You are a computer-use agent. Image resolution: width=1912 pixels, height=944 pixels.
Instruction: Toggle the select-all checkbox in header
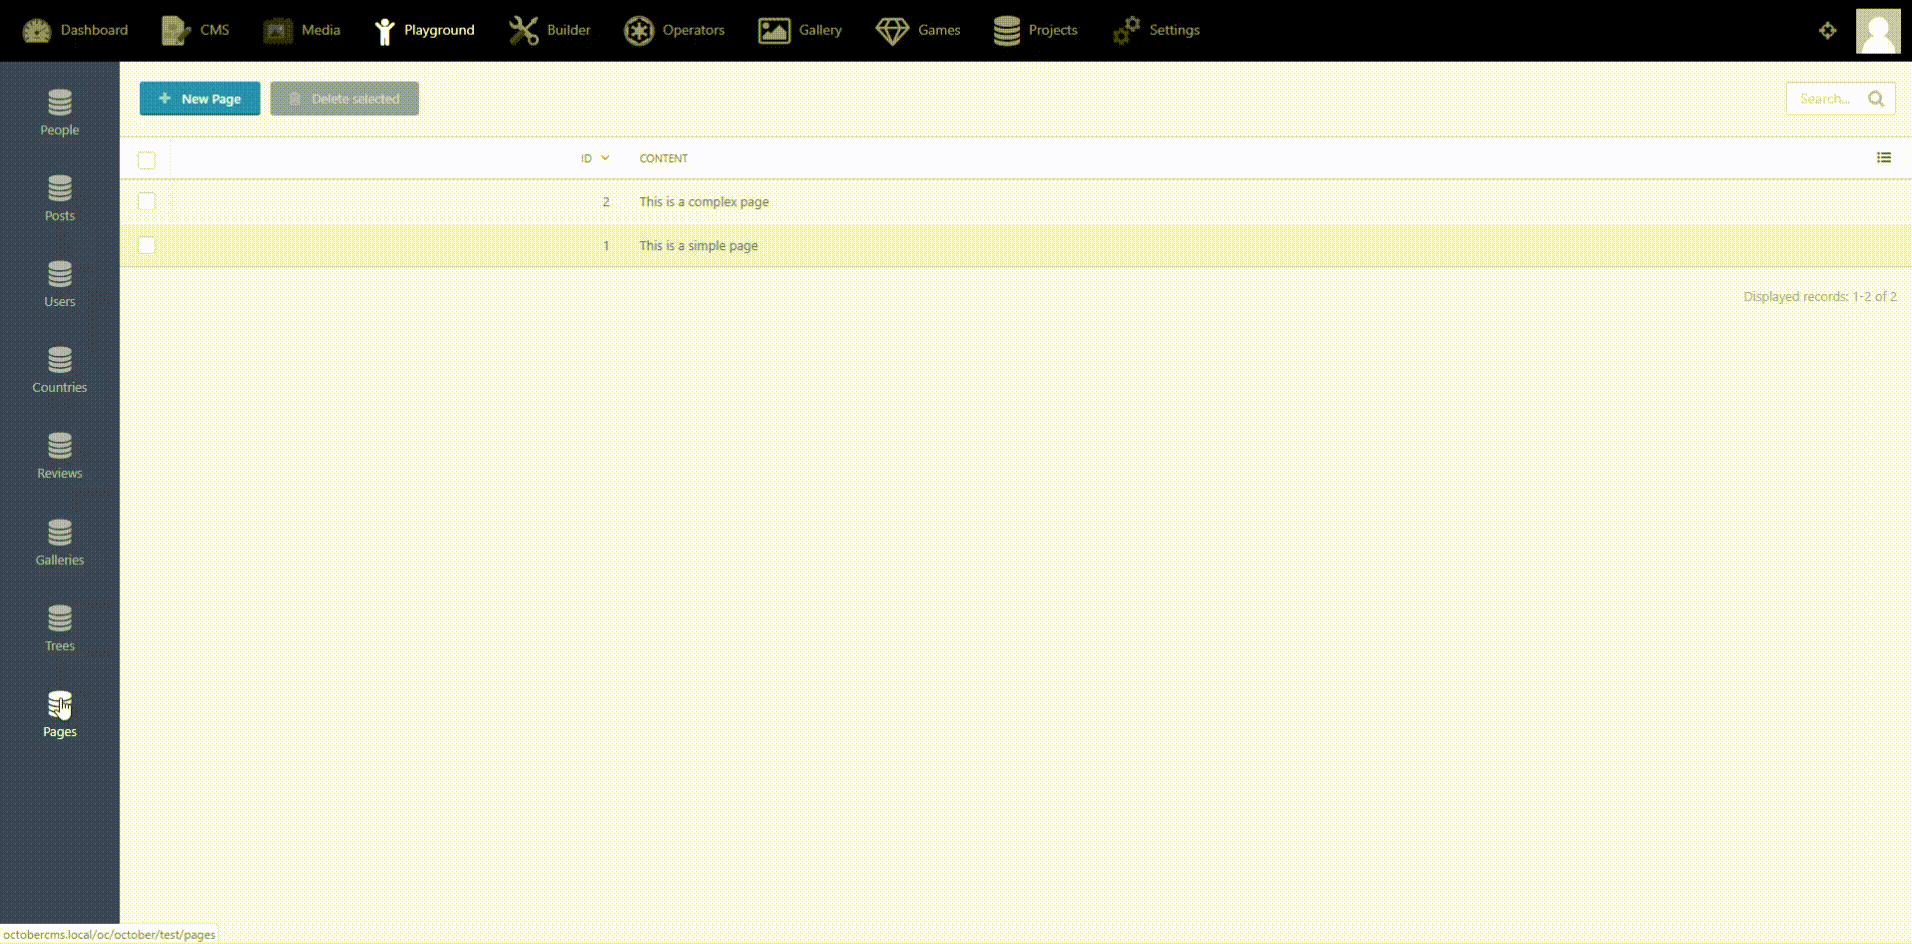tap(147, 160)
